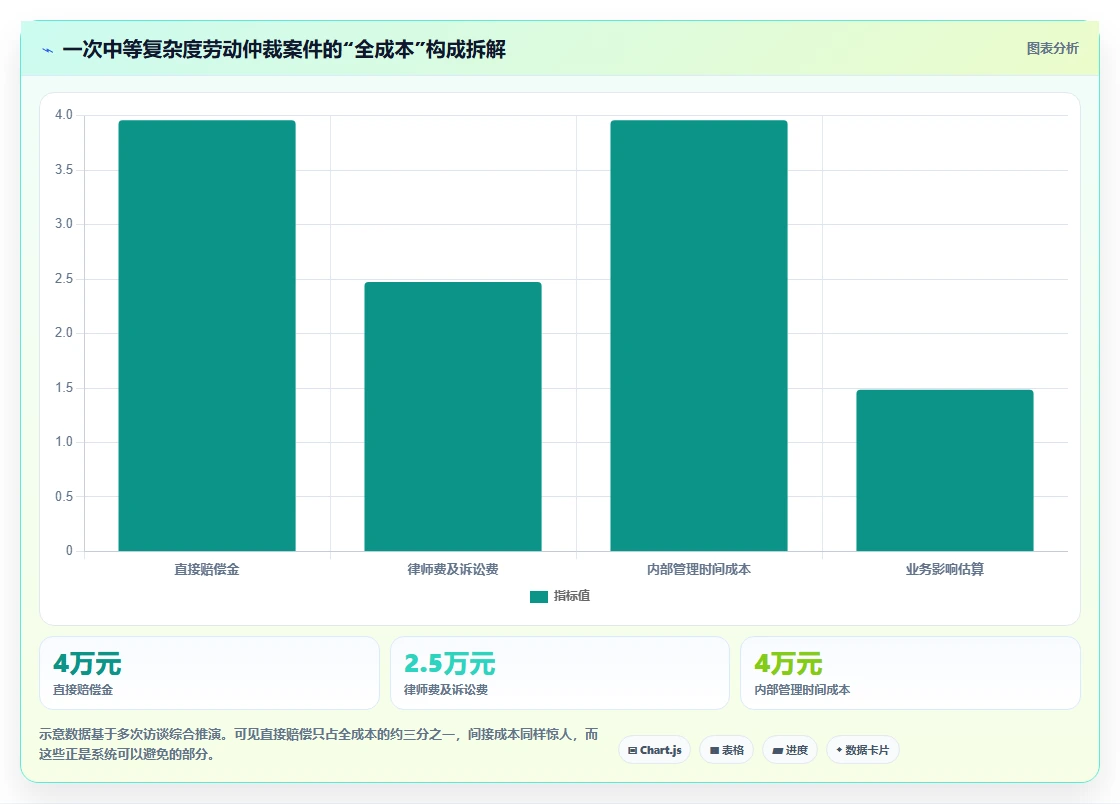Viewport: 1120px width, 804px height.
Task: Click the 直接赔偿金 x-axis label
Action: coord(207,569)
